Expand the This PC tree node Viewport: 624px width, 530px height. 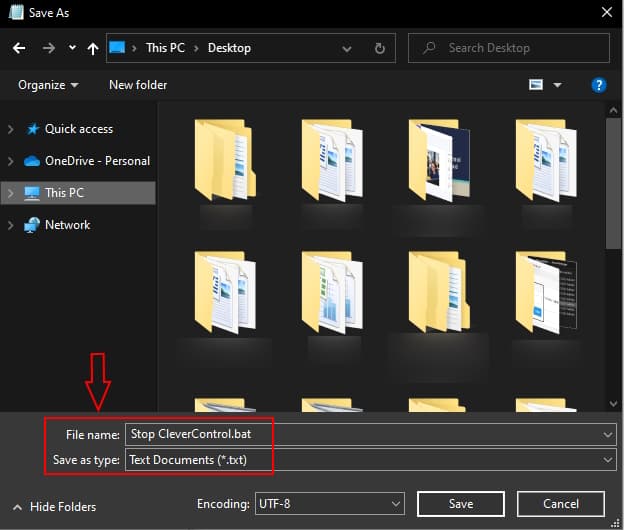click(x=11, y=193)
